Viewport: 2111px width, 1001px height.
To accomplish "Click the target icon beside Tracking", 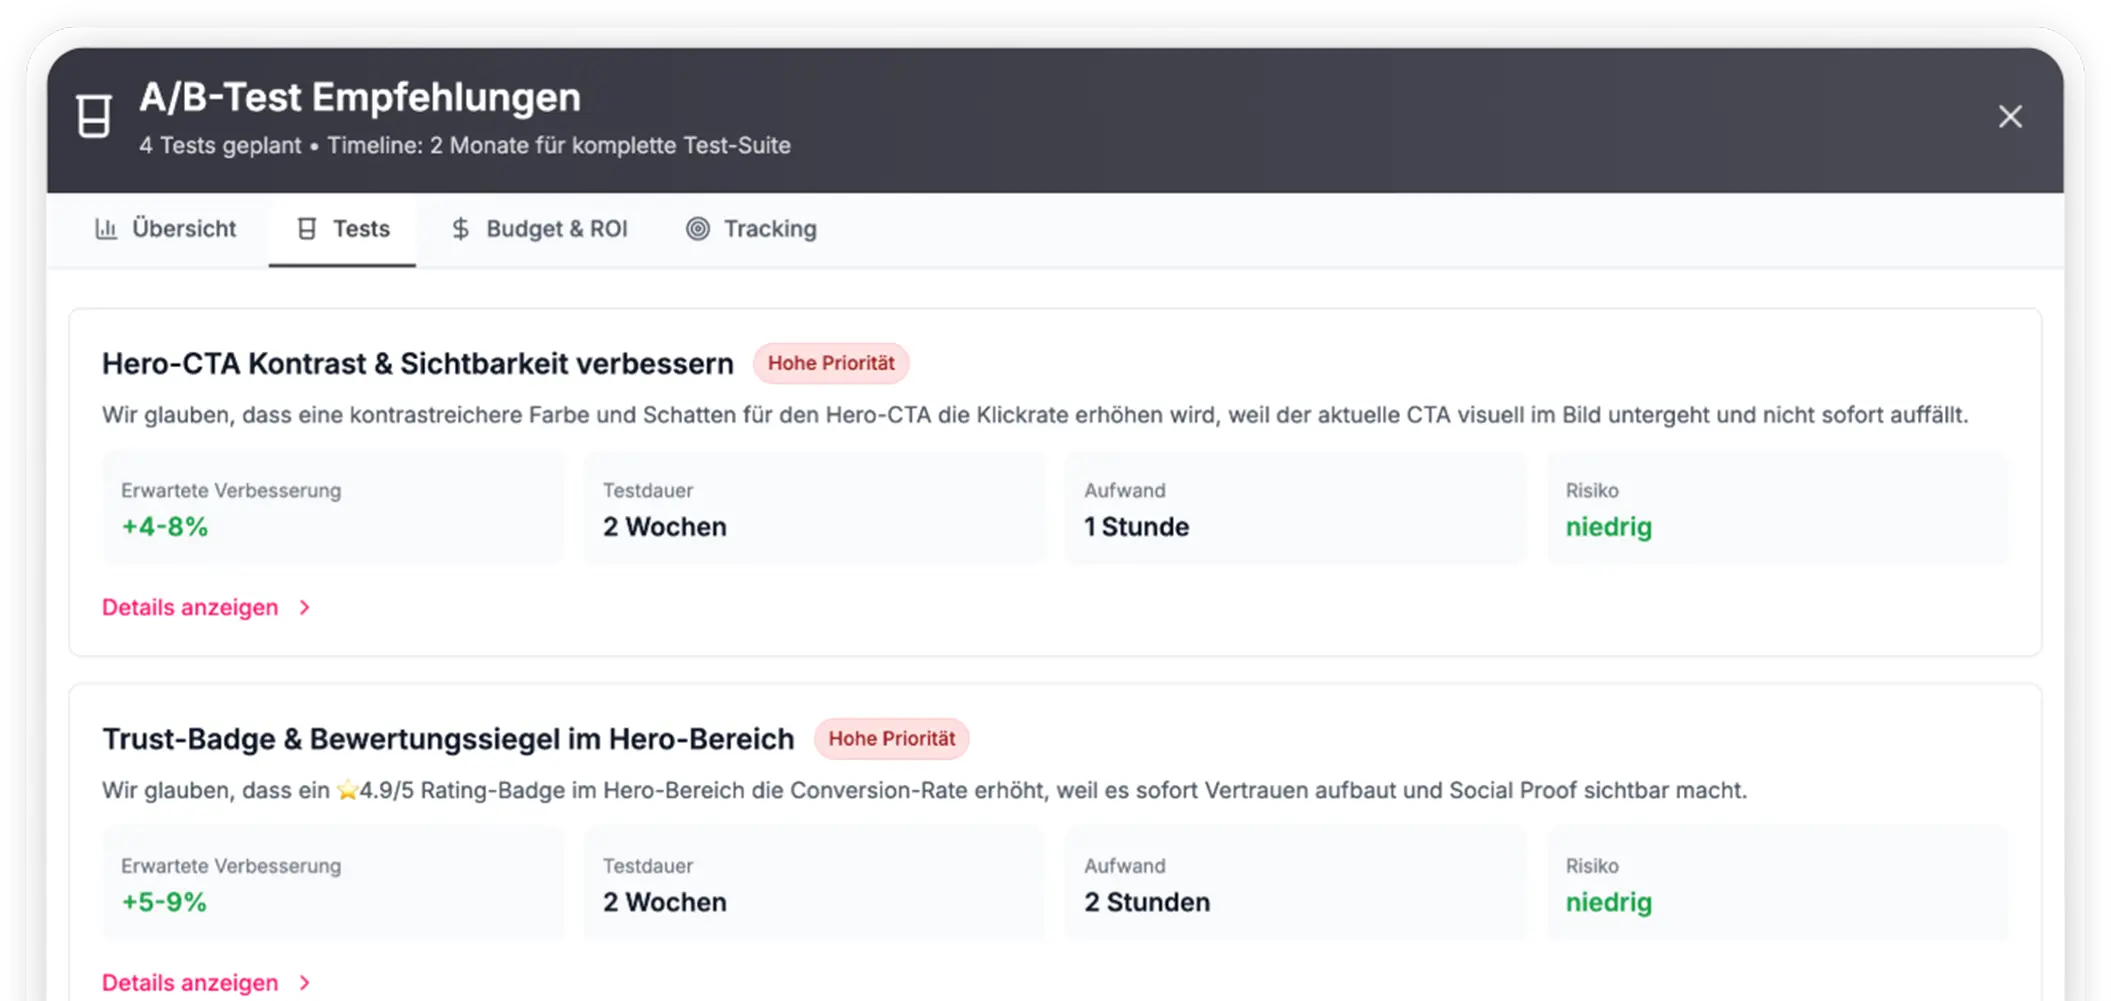I will (698, 229).
